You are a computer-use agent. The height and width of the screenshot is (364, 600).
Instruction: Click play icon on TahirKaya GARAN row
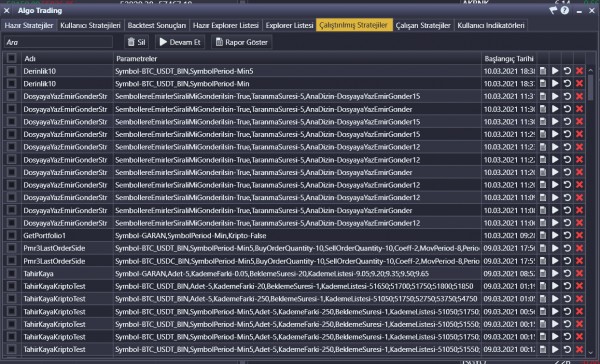pos(555,273)
